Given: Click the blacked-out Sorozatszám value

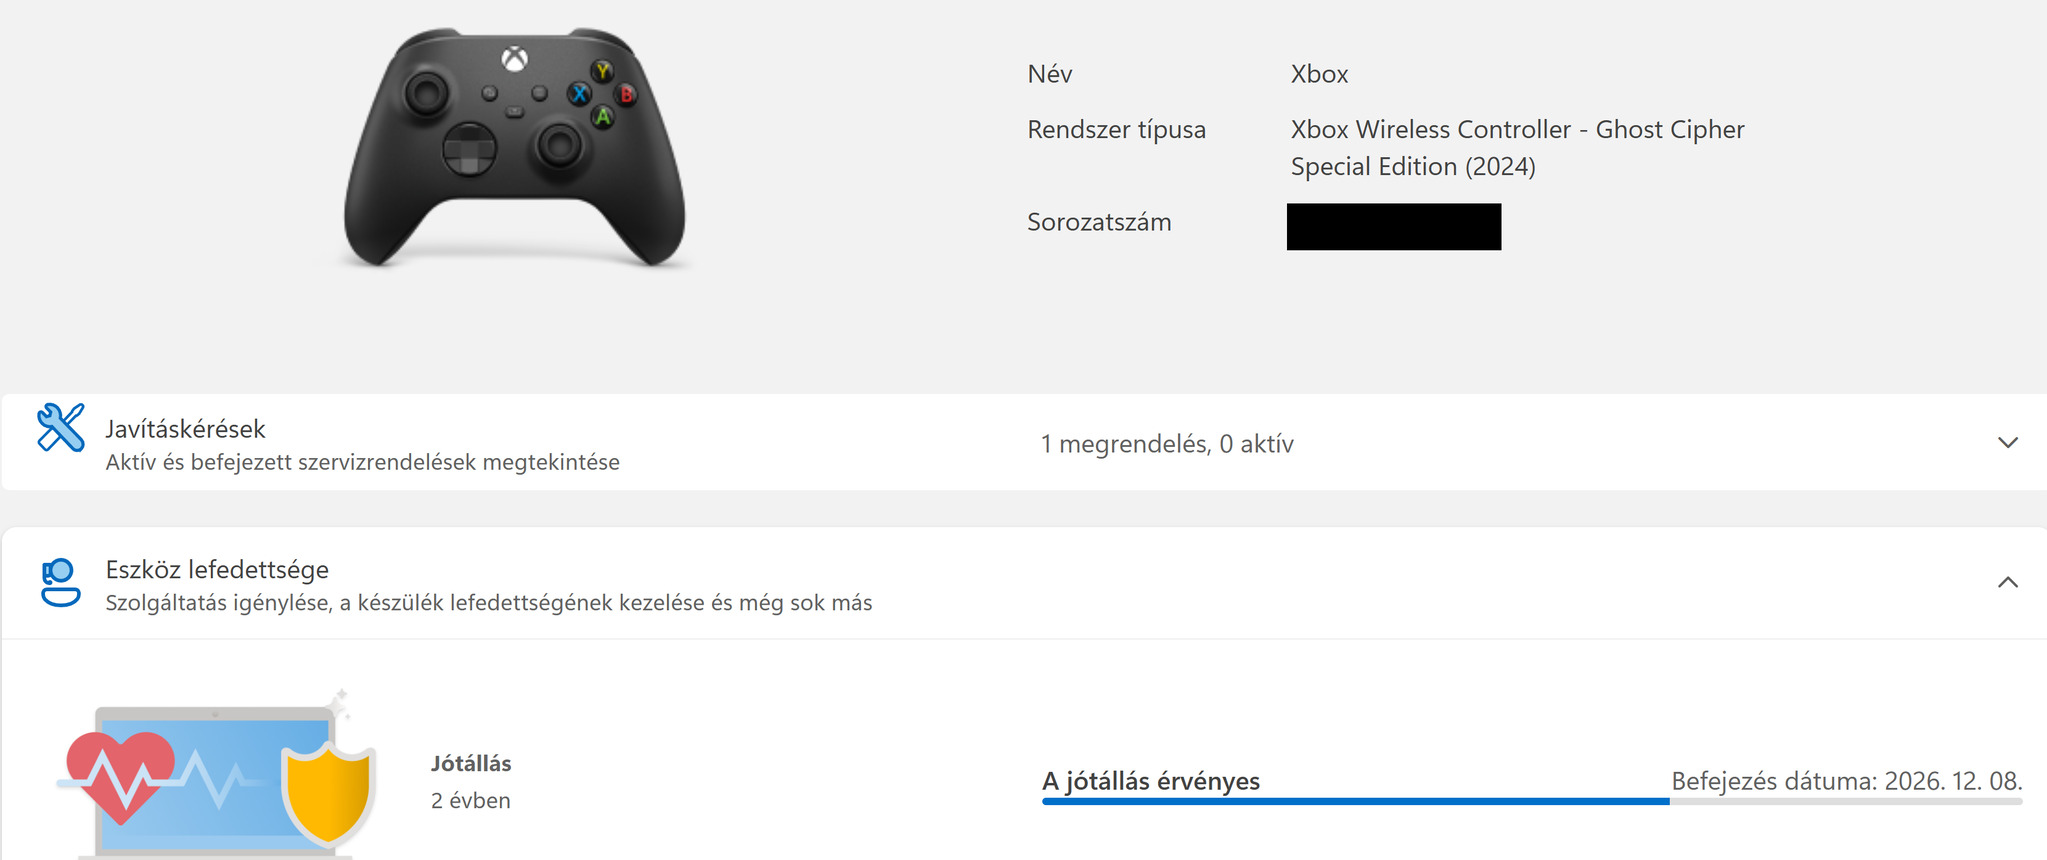Looking at the screenshot, I should (1394, 226).
